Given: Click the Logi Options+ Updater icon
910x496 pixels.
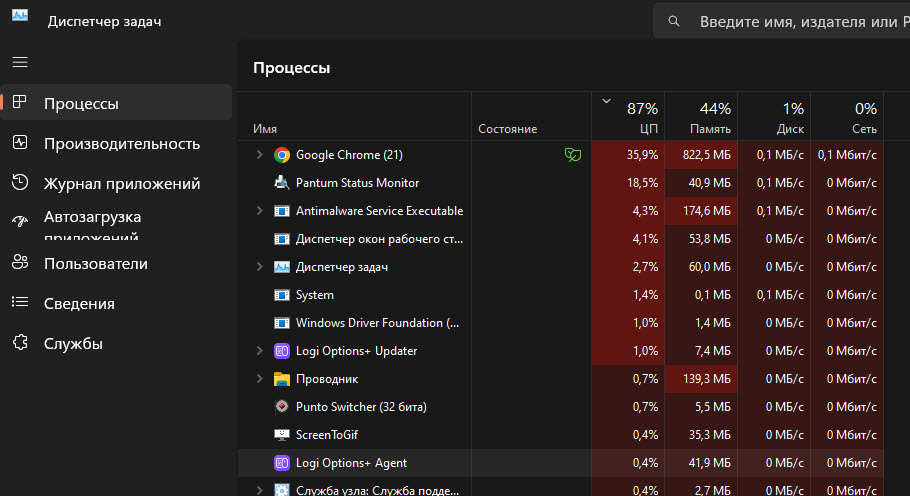Looking at the screenshot, I should 281,351.
